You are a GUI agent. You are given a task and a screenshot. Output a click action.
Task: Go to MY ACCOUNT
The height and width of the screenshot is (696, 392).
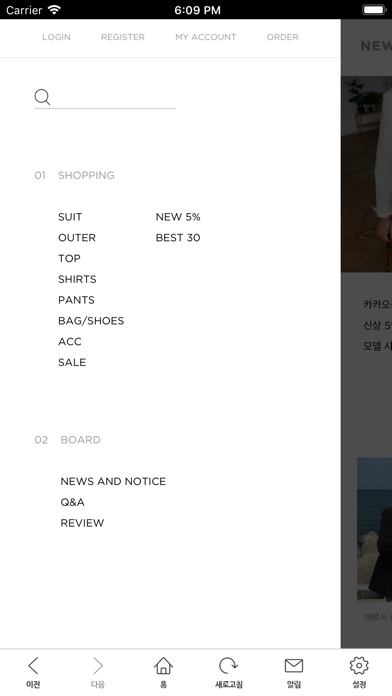coord(206,37)
